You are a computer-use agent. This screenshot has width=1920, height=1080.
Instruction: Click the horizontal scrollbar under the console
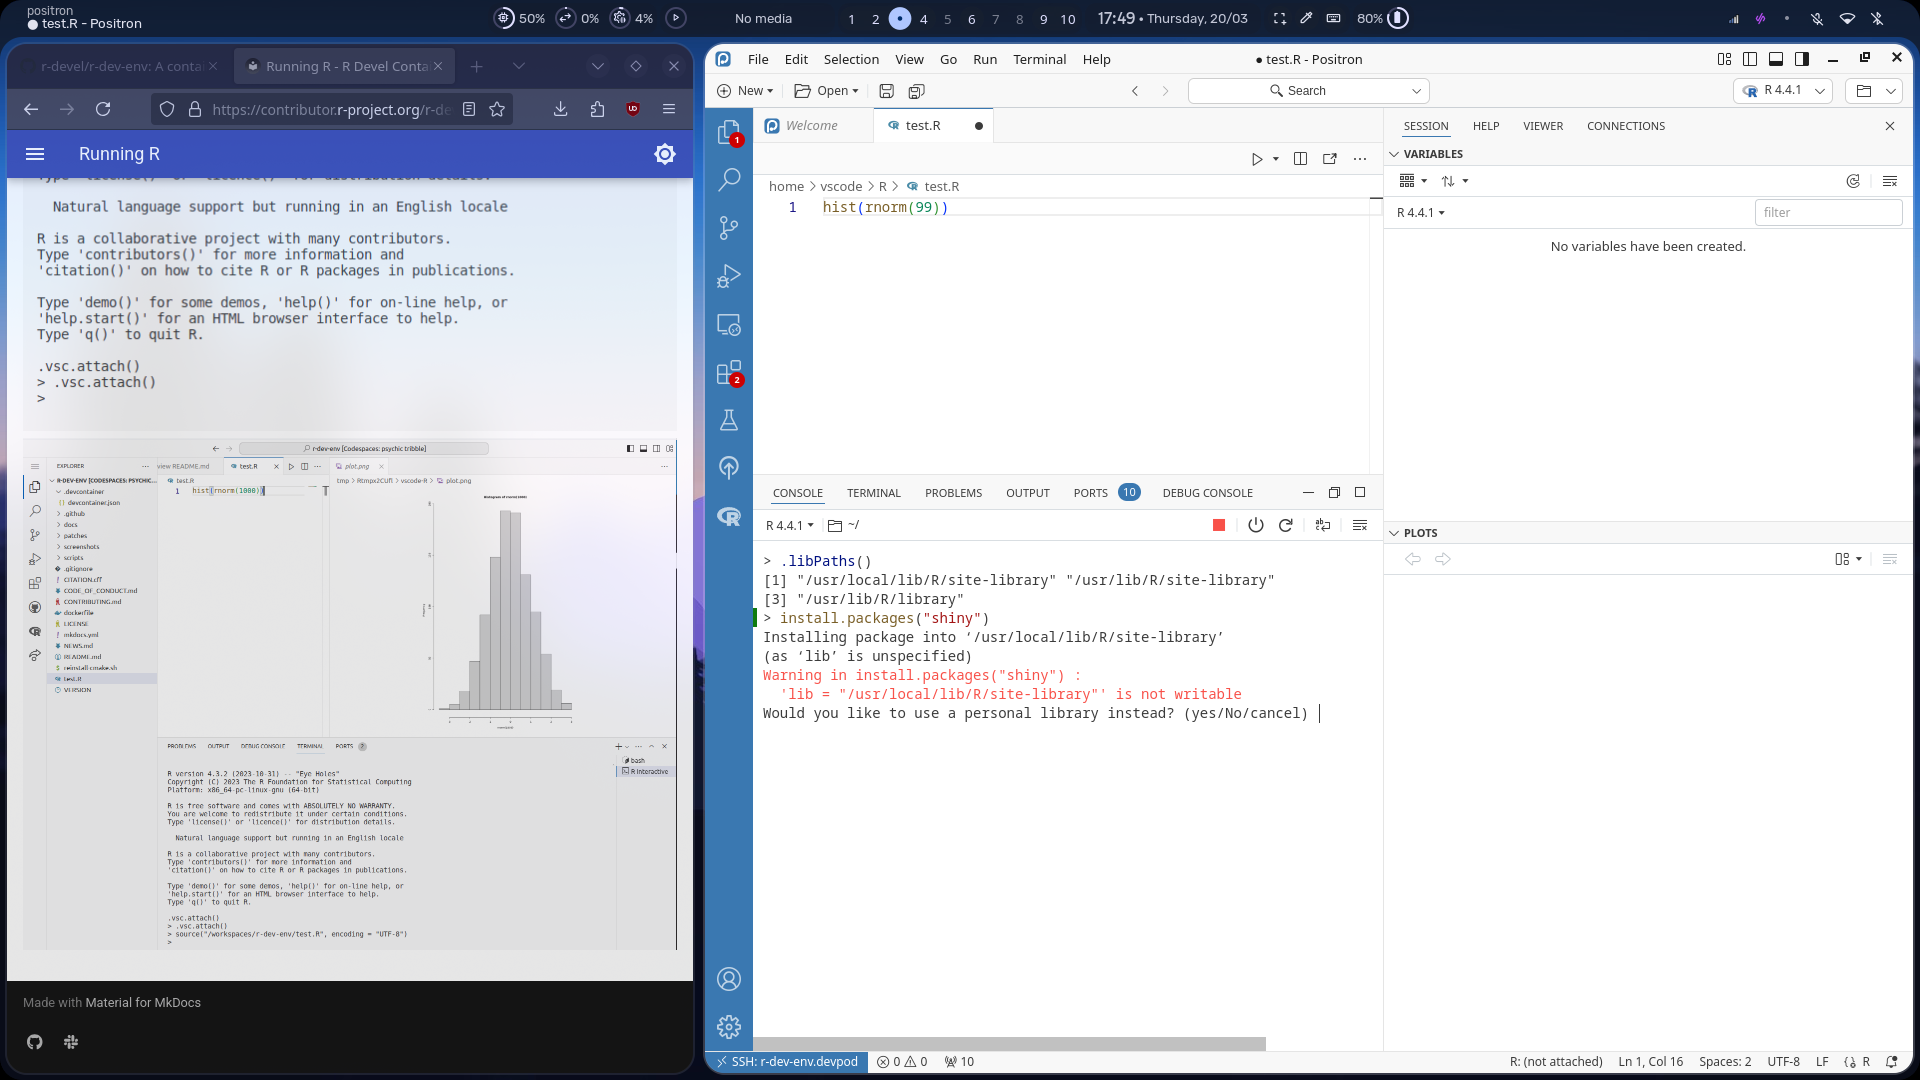click(x=1010, y=1044)
